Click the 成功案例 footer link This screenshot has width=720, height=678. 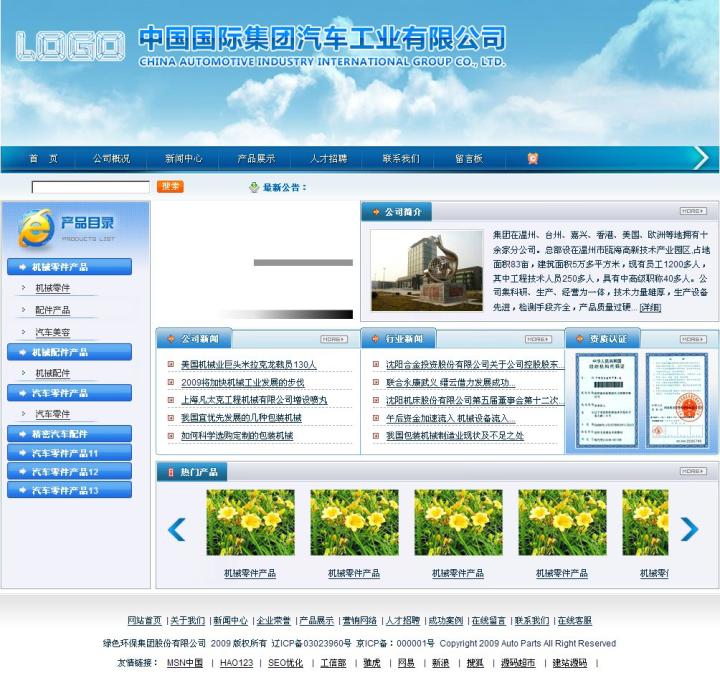point(446,621)
